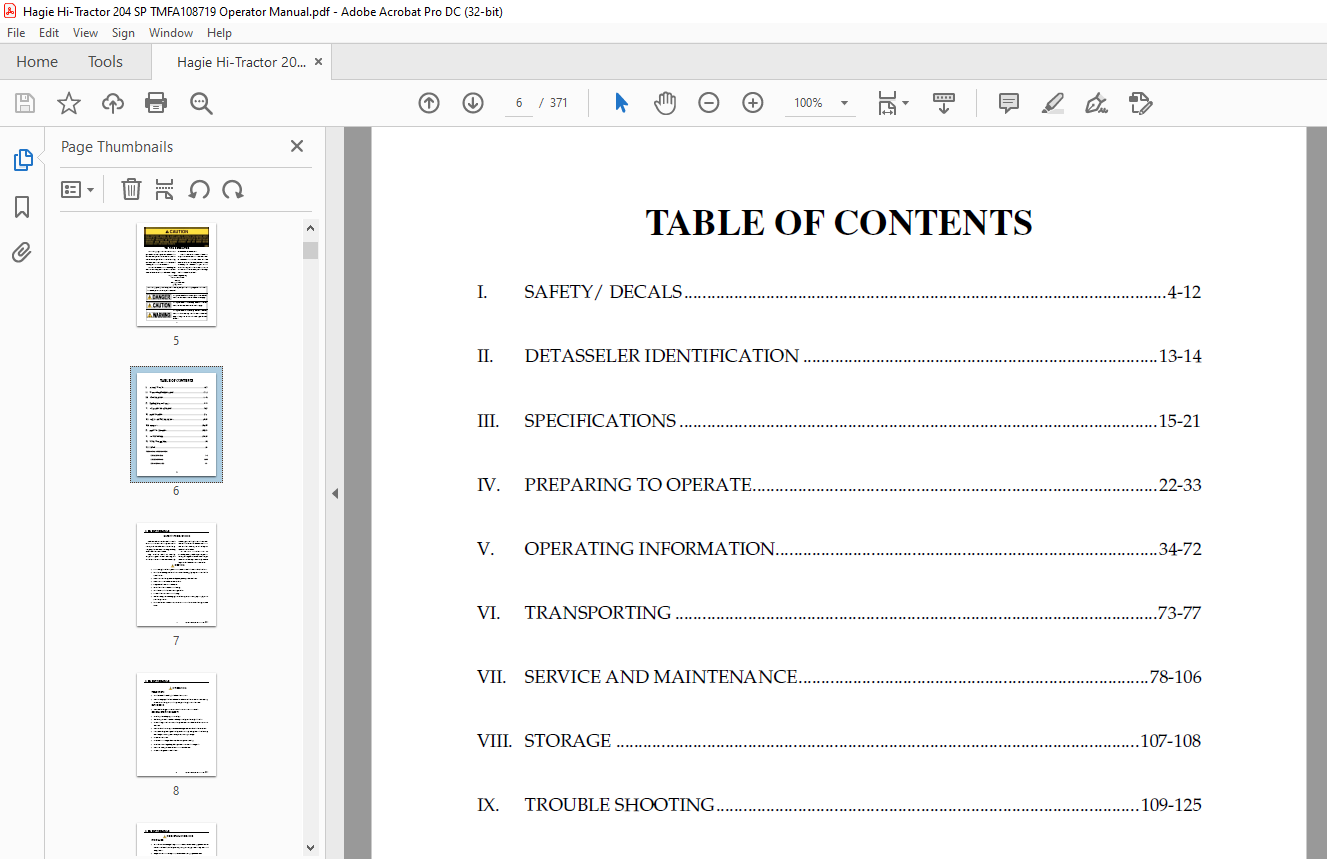Viewport: 1327px width, 859px height.
Task: Select page 6 thumbnail
Action: [x=176, y=424]
